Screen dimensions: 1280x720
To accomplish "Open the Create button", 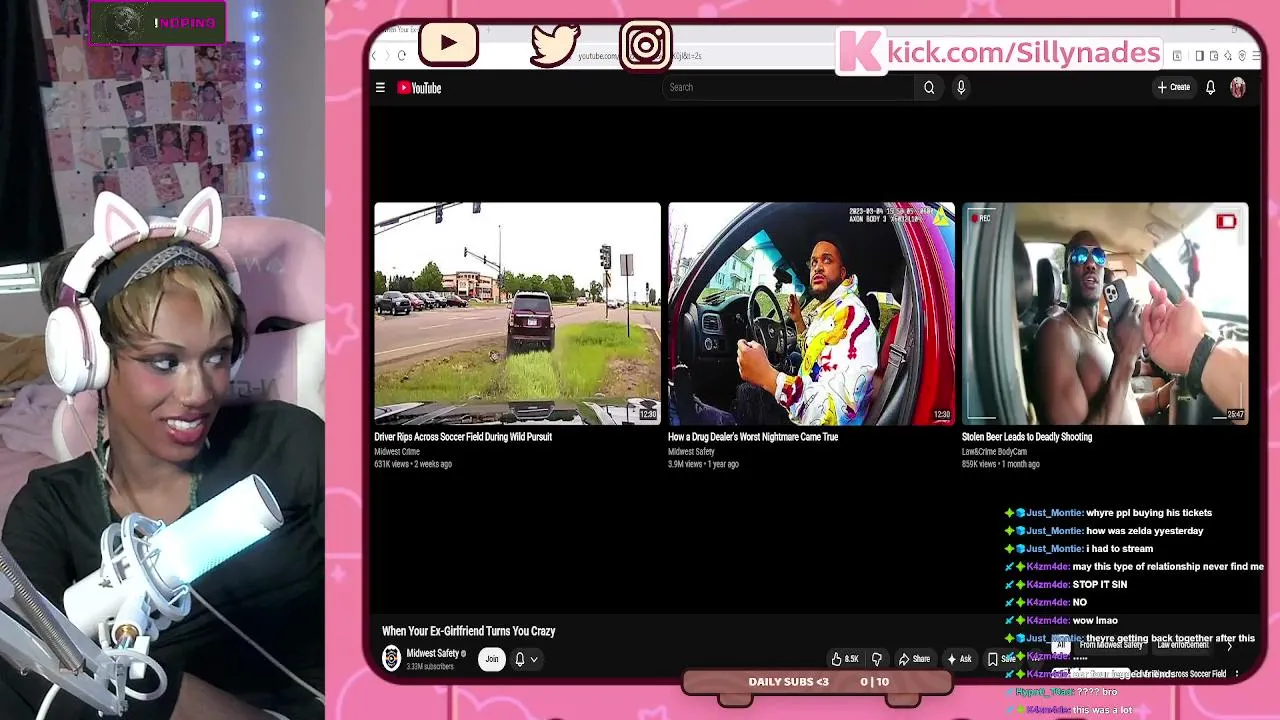I will [x=1174, y=87].
